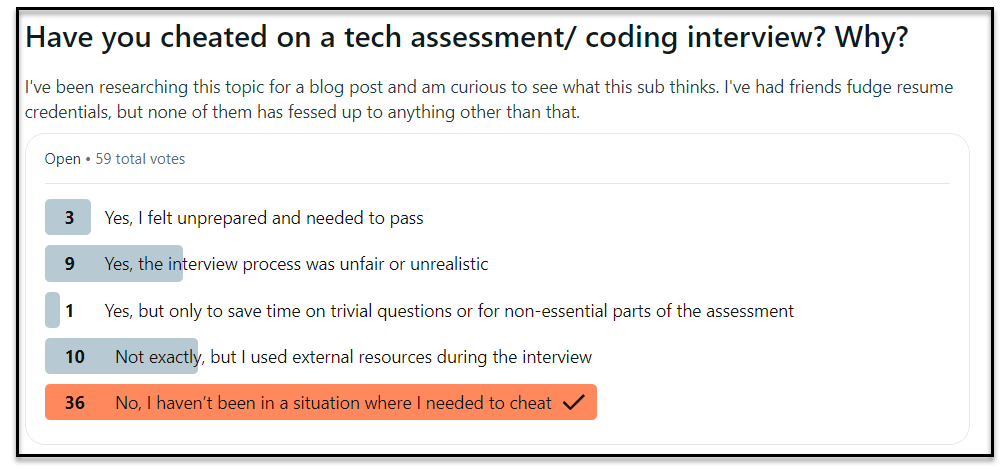Image resolution: width=1004 pixels, height=470 pixels.
Task: Click the 9 votes count badge
Action: (x=70, y=264)
